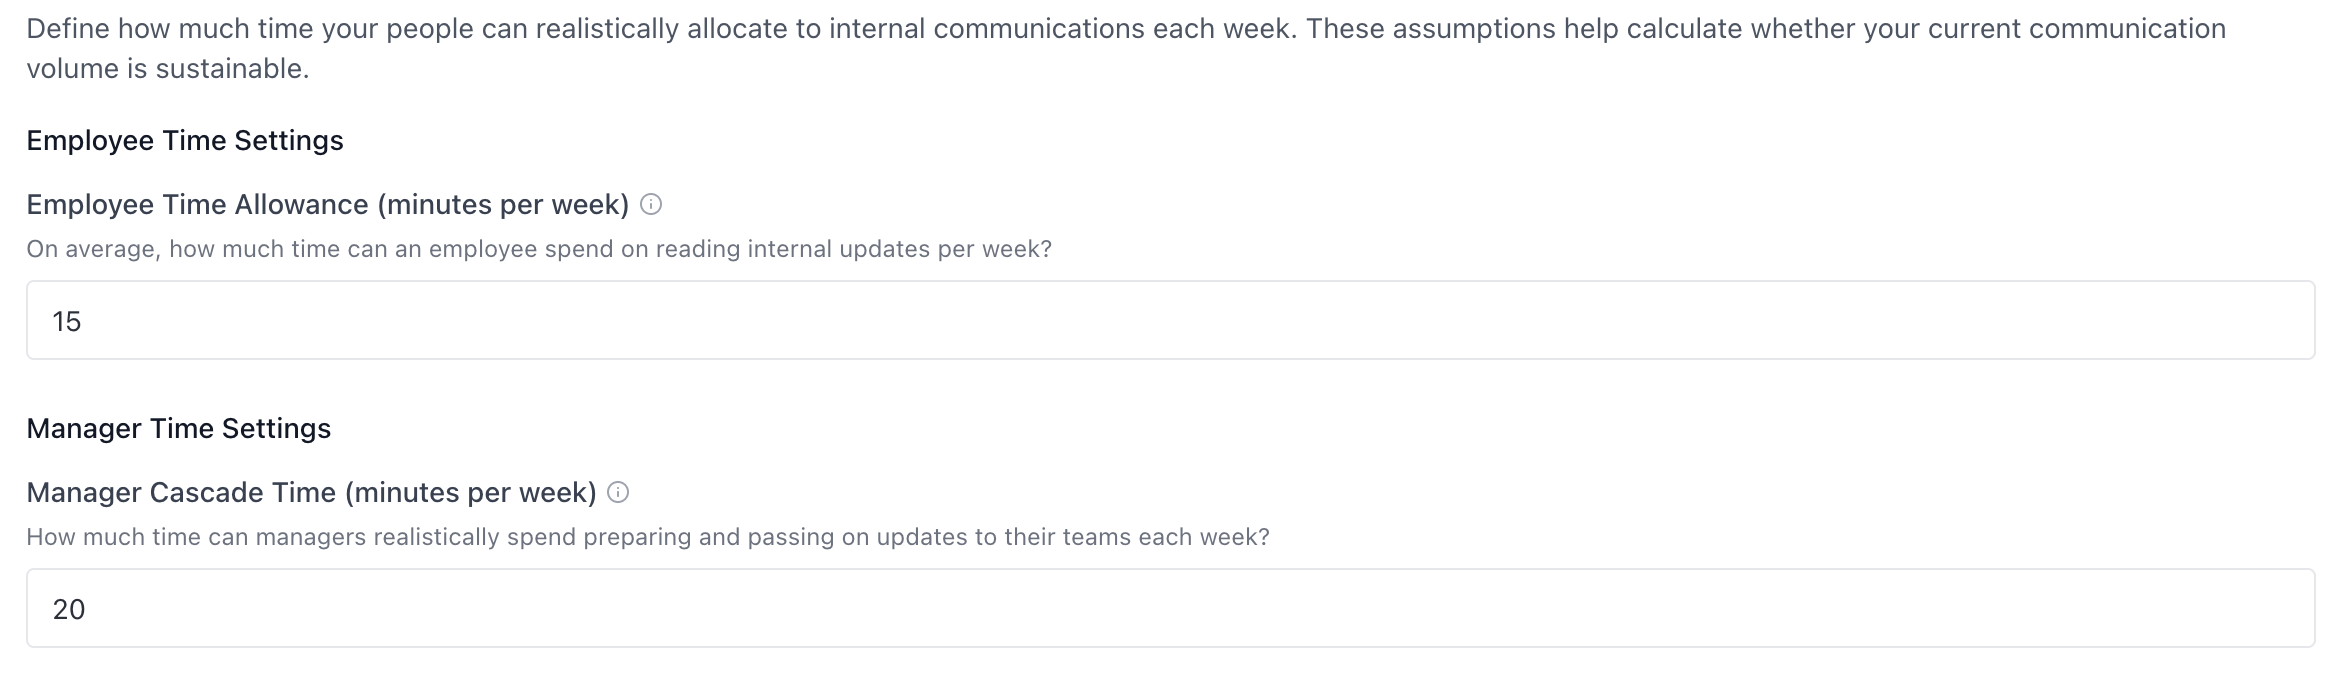Show the Manager Cascade Time info tooltip
Image resolution: width=2346 pixels, height=678 pixels.
click(618, 493)
